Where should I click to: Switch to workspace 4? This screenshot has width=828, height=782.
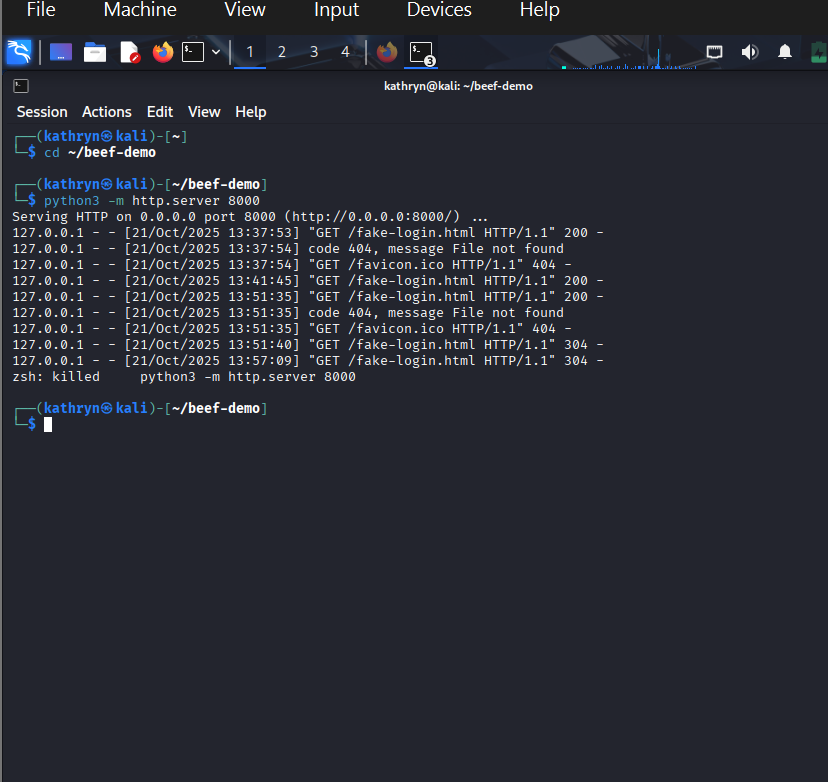pos(345,52)
